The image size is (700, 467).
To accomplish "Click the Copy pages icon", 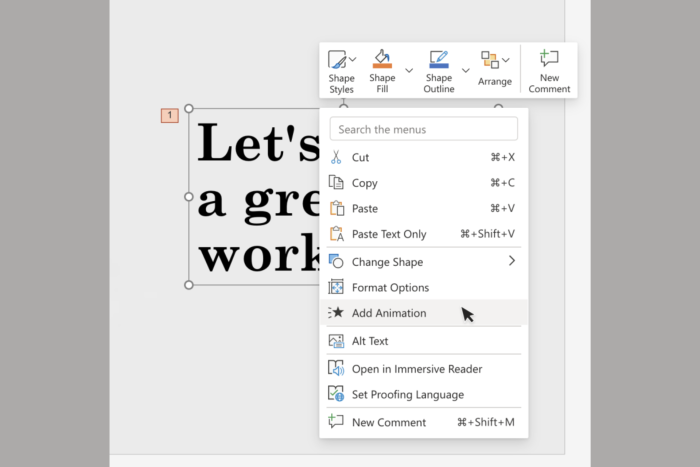I will (x=336, y=183).
